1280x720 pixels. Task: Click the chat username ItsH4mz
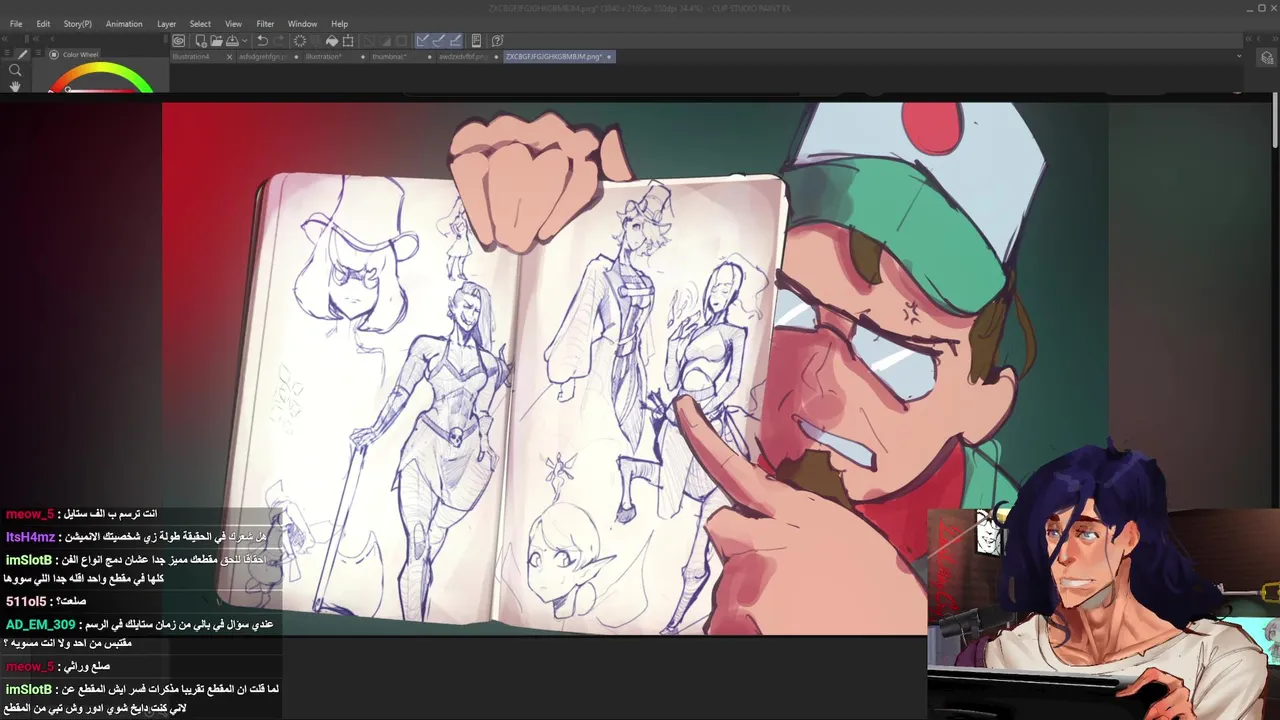pyautogui.click(x=30, y=537)
